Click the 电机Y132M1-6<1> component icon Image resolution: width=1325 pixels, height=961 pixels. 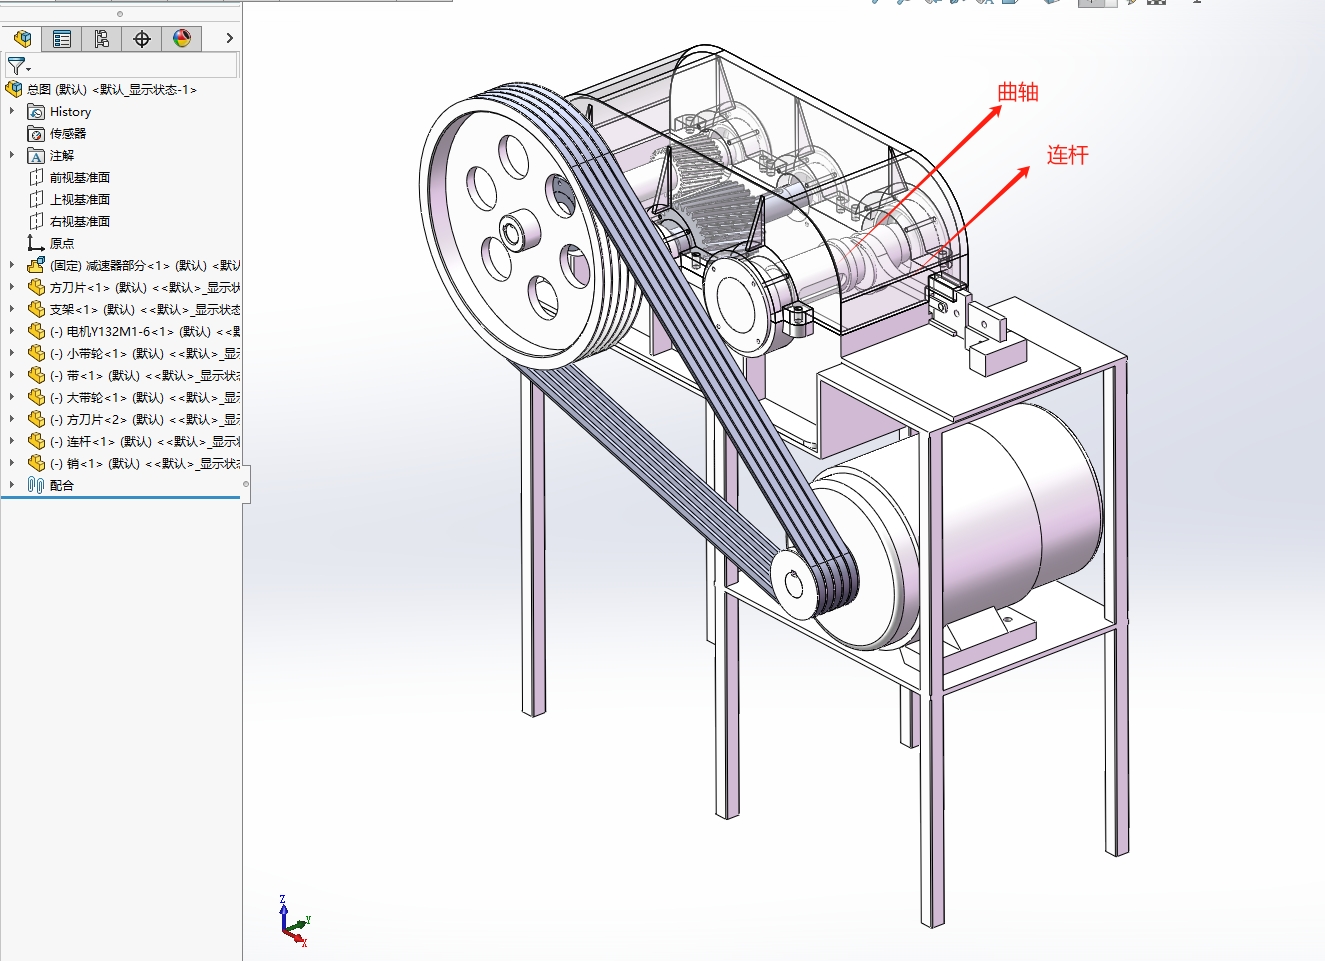pyautogui.click(x=36, y=332)
